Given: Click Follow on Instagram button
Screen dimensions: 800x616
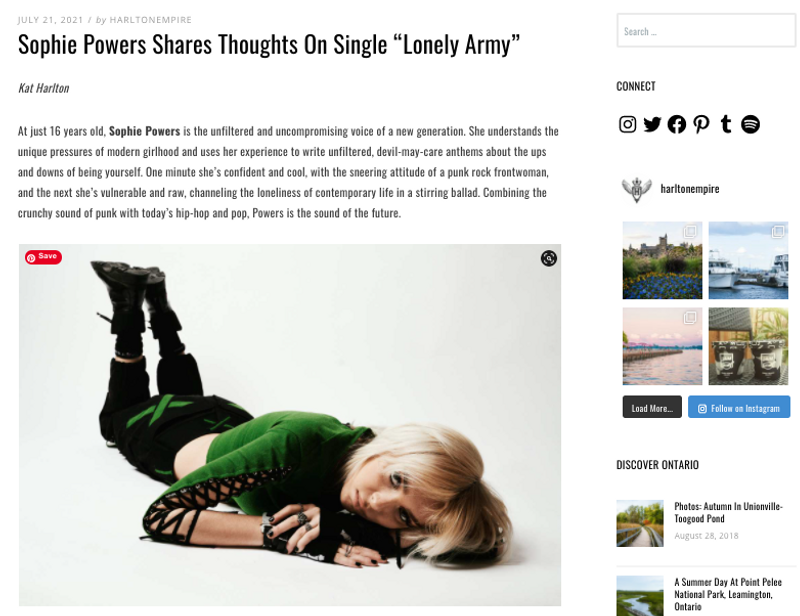Looking at the screenshot, I should (x=739, y=407).
